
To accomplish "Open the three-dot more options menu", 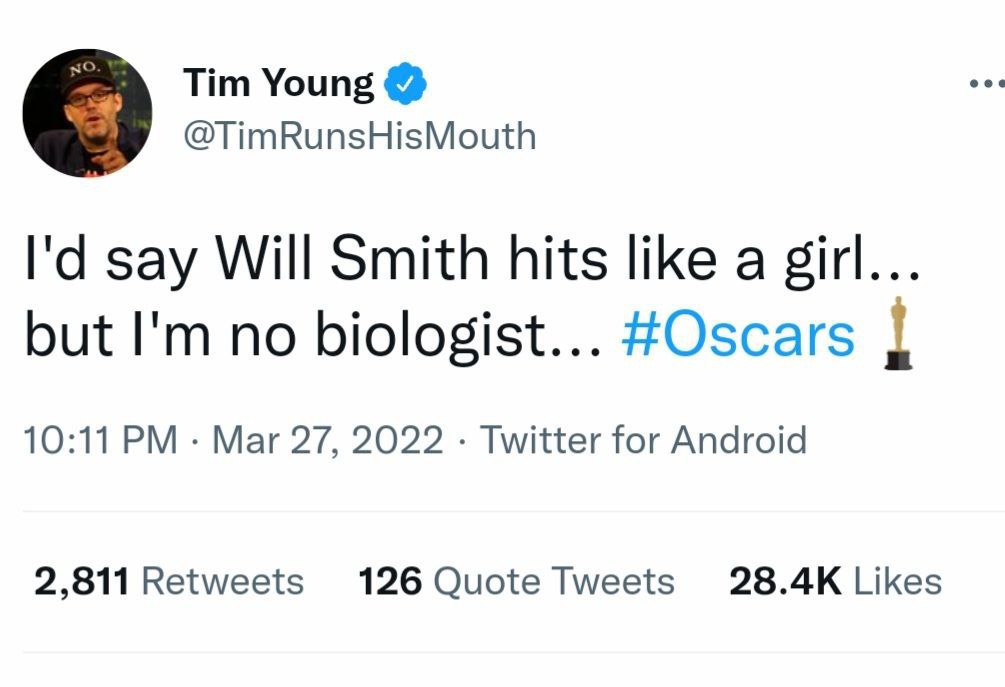I will tap(987, 83).
